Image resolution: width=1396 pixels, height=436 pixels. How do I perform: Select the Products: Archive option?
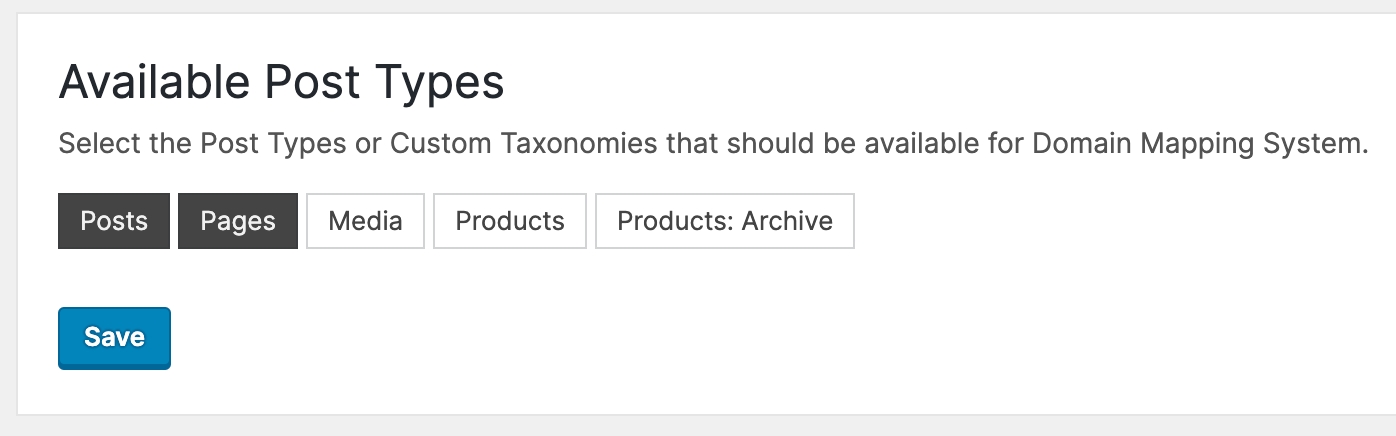pos(725,221)
